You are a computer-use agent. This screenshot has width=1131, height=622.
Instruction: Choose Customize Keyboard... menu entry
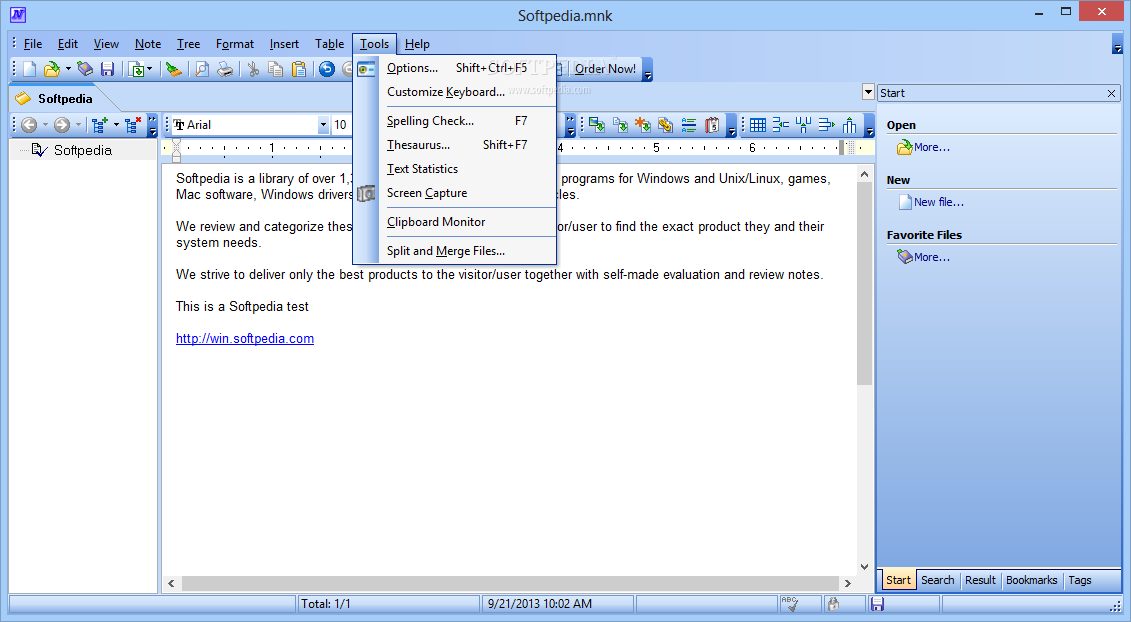[455, 92]
